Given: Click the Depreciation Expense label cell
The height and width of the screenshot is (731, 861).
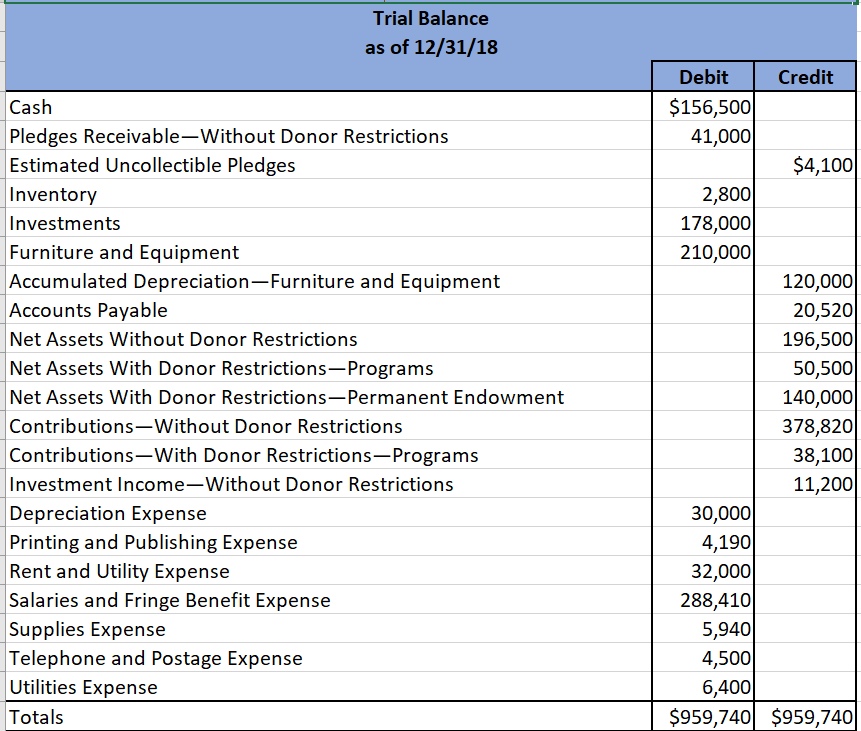Looking at the screenshot, I should 105,513.
